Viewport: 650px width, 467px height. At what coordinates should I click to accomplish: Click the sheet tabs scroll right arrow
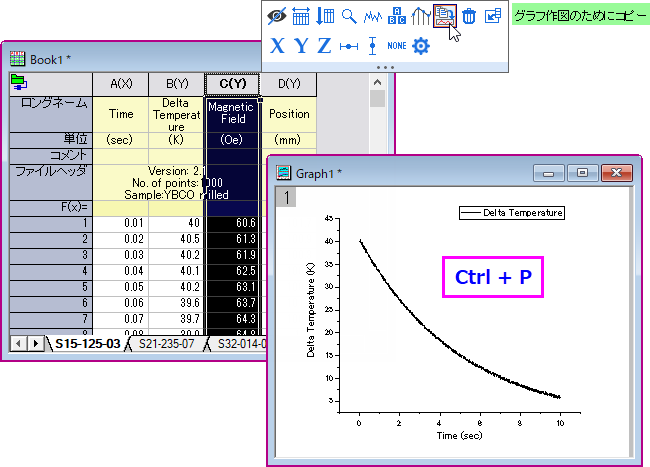point(36,344)
